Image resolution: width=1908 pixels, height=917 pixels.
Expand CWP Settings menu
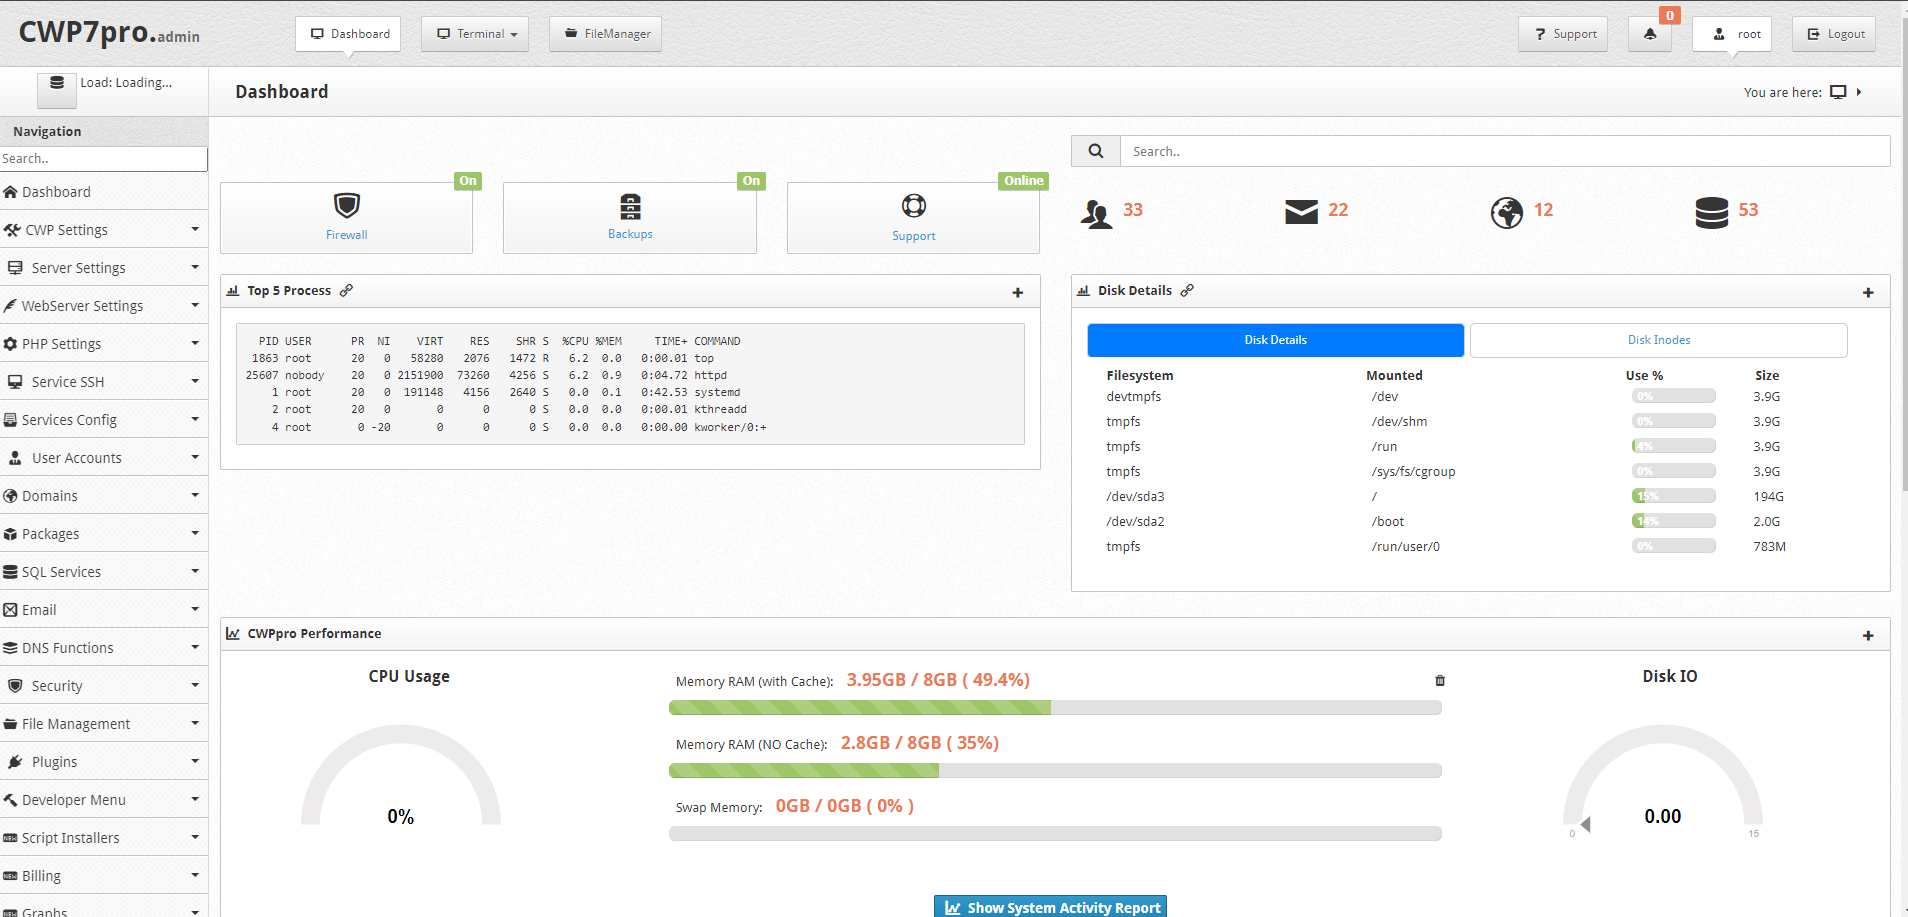click(x=104, y=230)
